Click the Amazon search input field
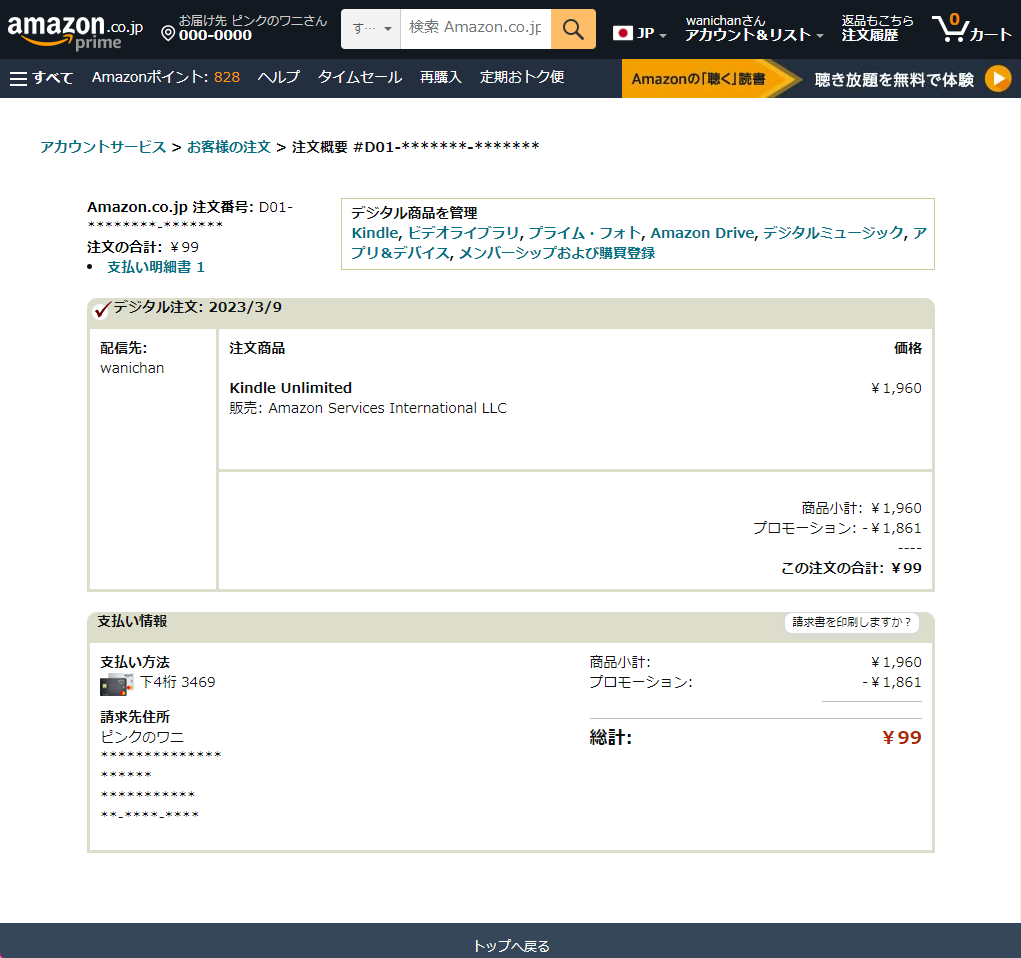1021x958 pixels. point(475,29)
